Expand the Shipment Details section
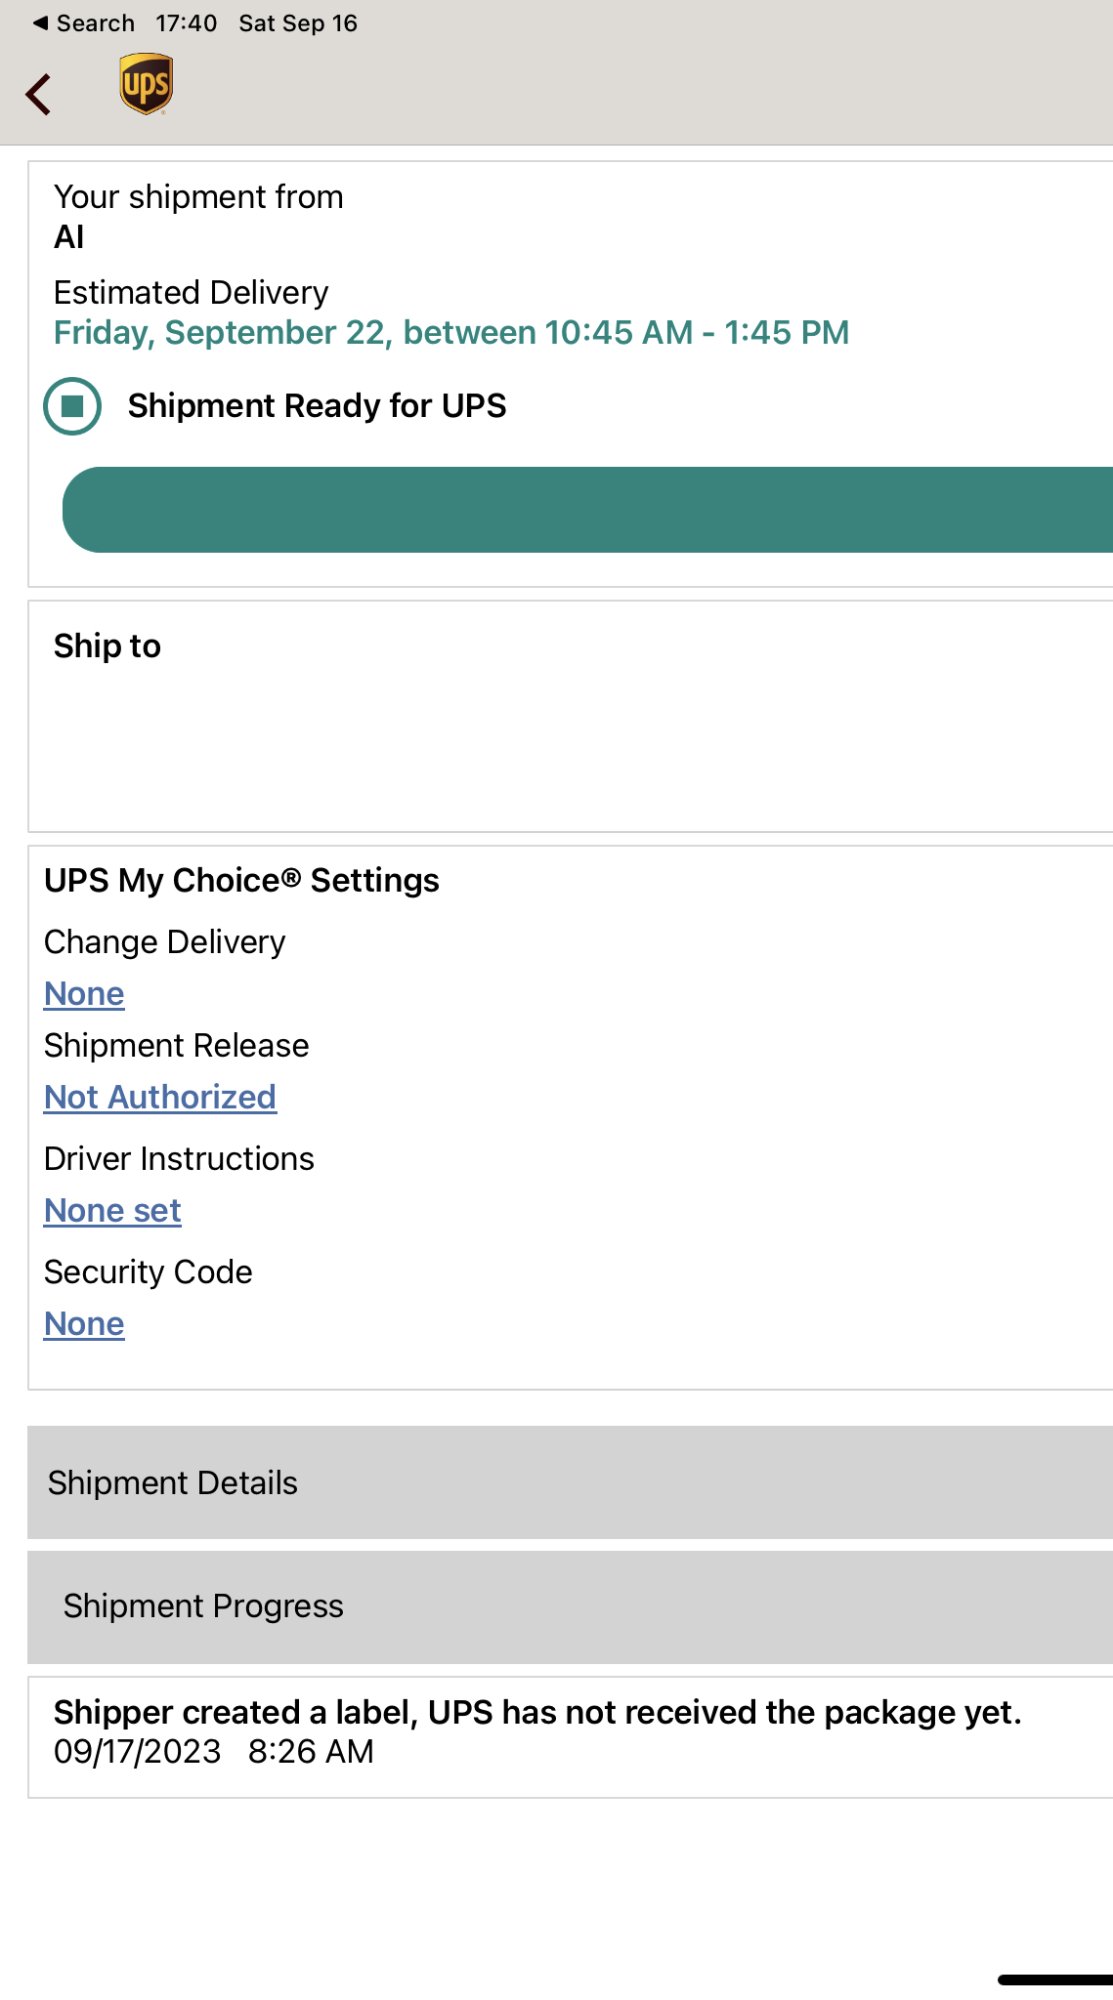The image size is (1113, 2000). [x=570, y=1482]
